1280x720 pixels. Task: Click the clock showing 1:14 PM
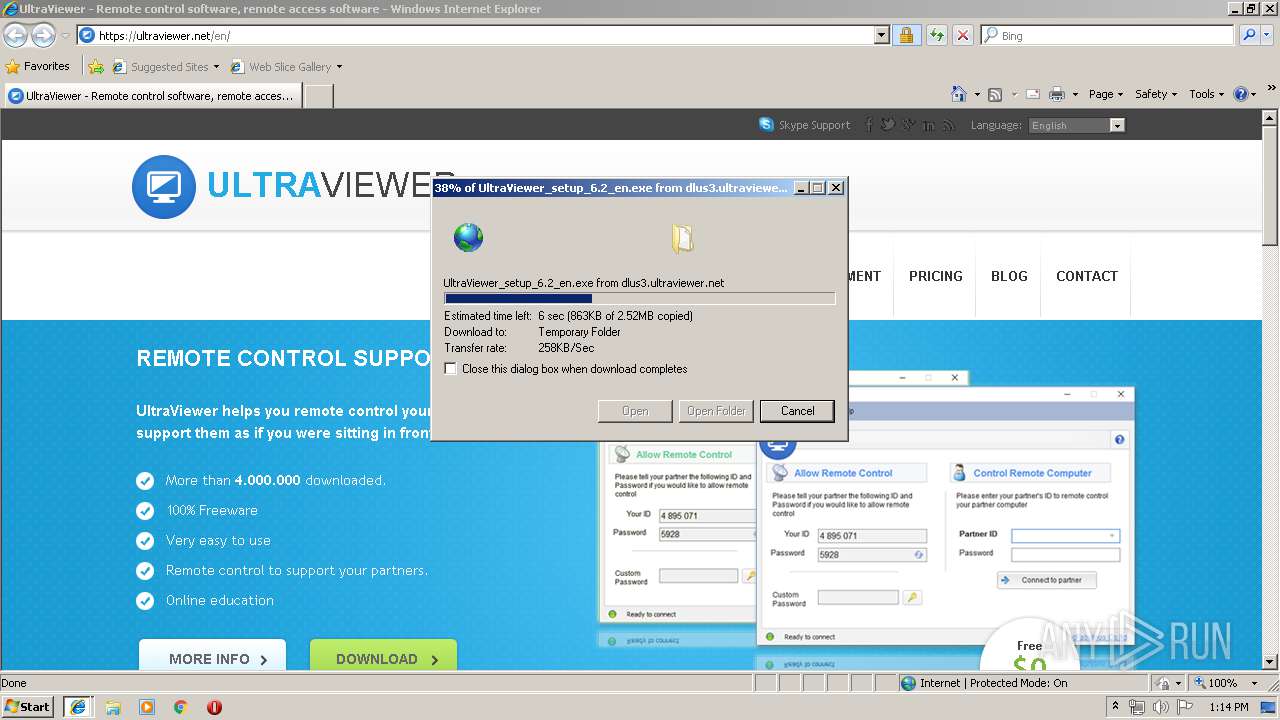click(x=1229, y=707)
